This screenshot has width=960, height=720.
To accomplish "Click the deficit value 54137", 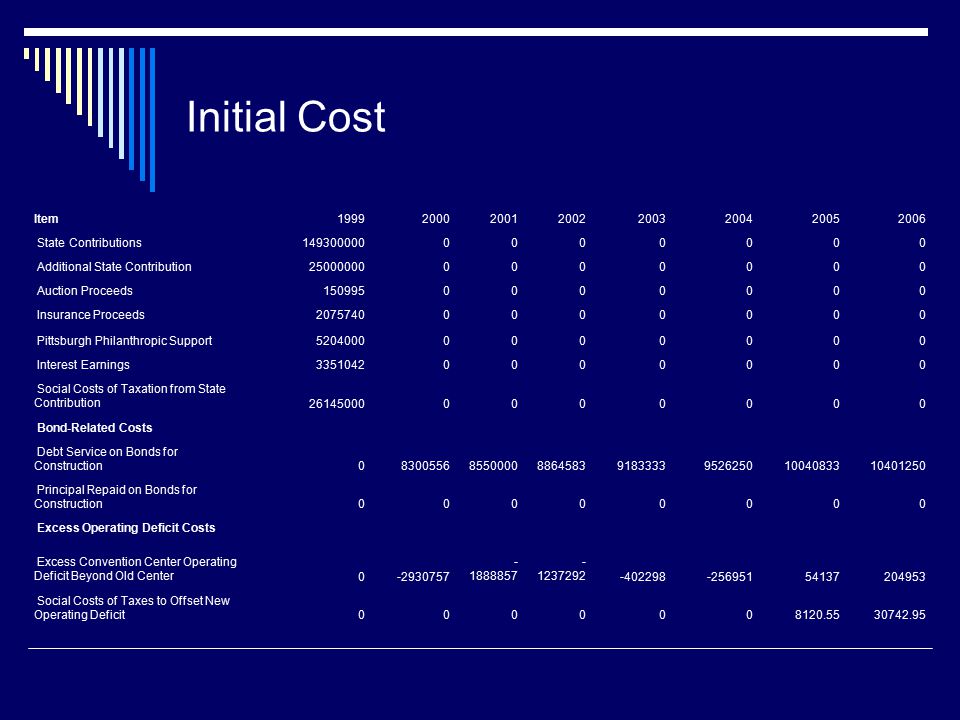I will [822, 577].
